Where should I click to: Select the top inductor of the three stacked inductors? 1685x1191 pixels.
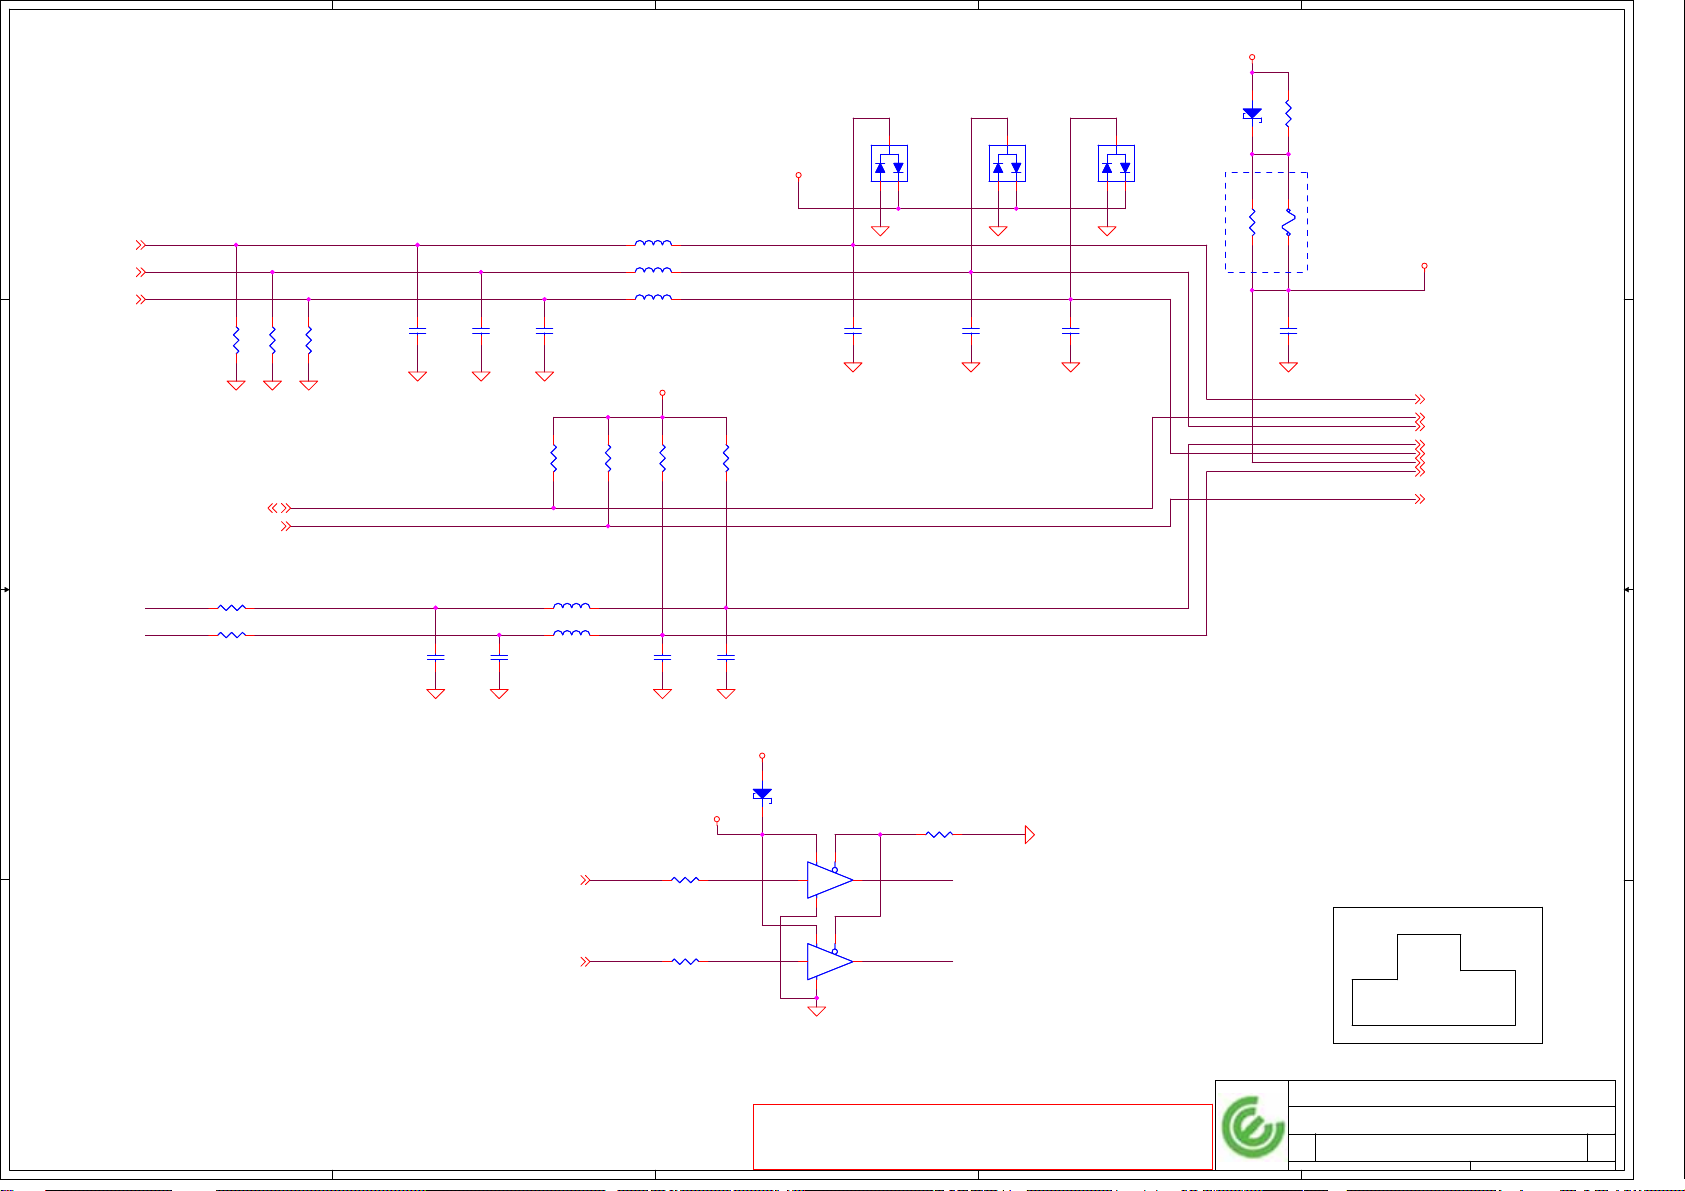(653, 243)
